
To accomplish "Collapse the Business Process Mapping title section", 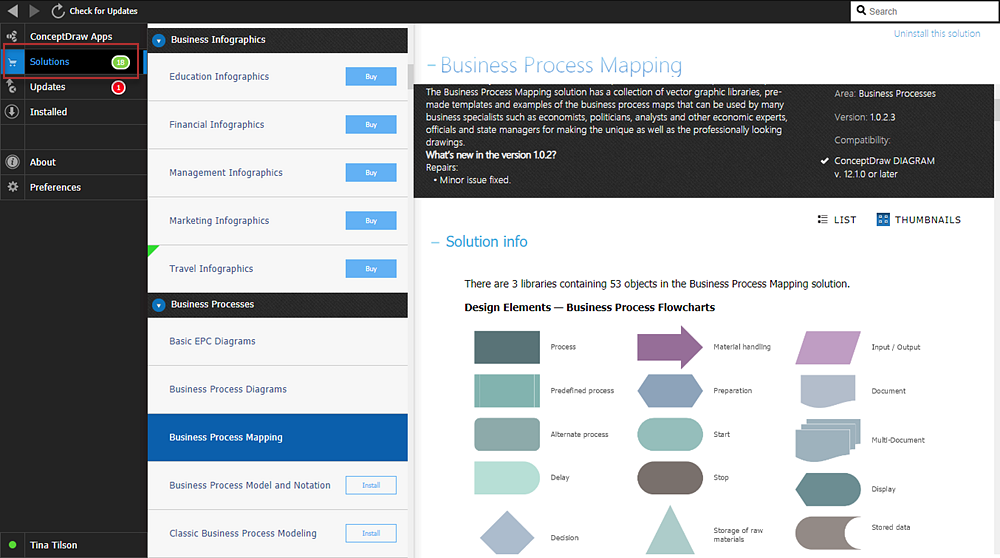I will [431, 65].
